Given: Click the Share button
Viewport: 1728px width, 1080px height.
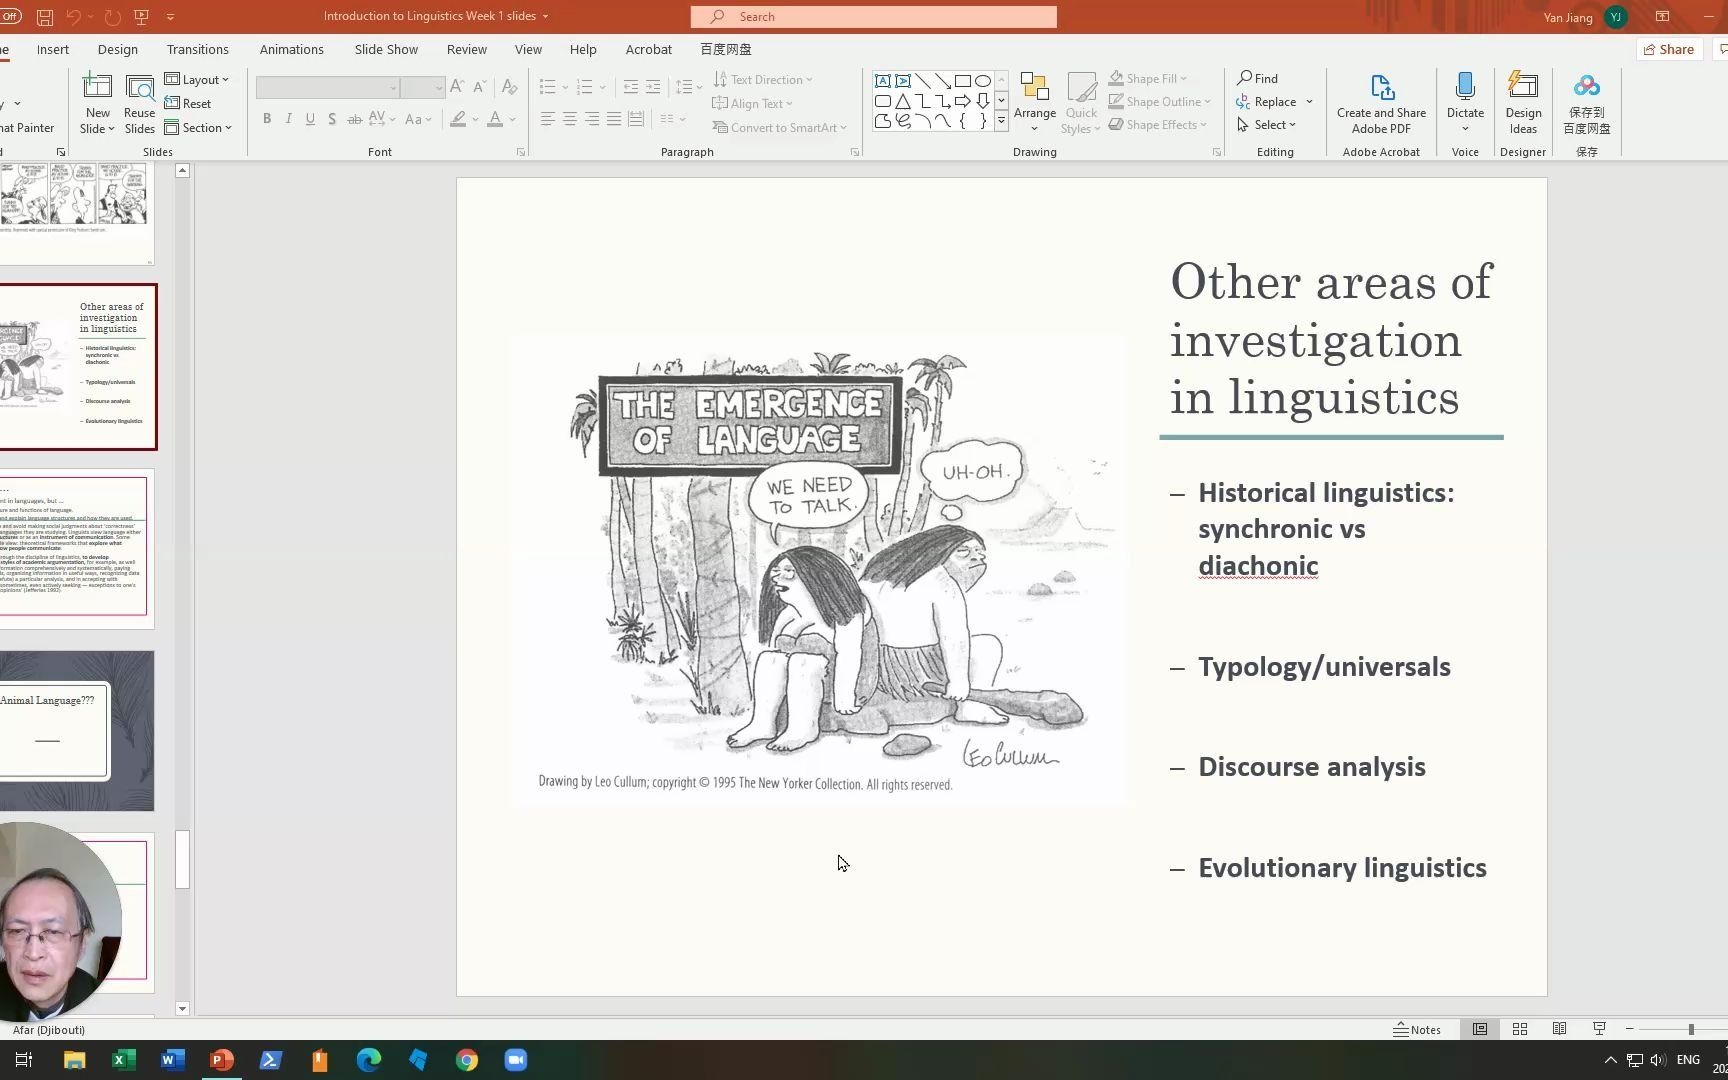Looking at the screenshot, I should pos(1668,49).
